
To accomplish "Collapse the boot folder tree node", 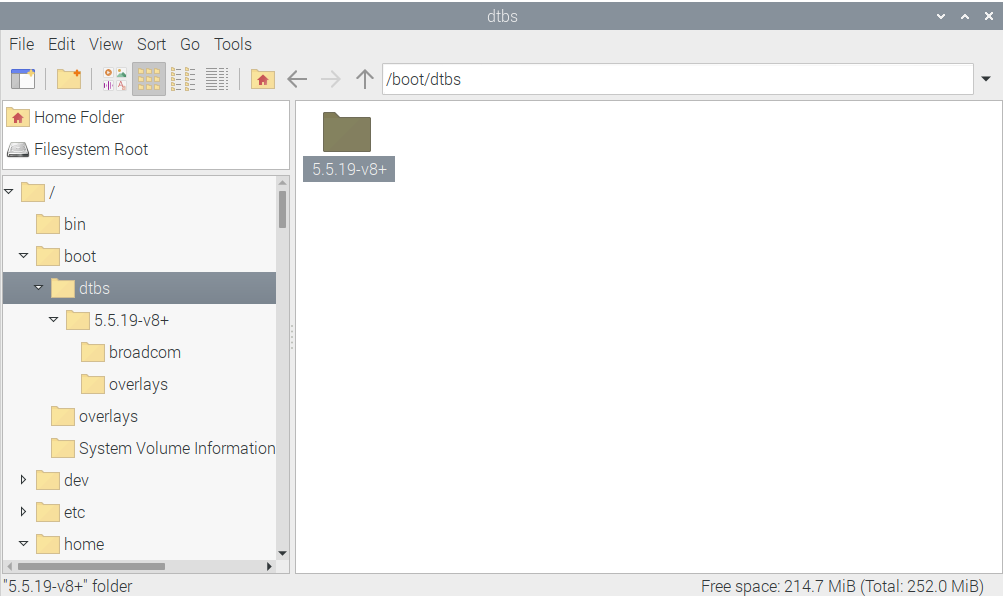I will click(24, 256).
